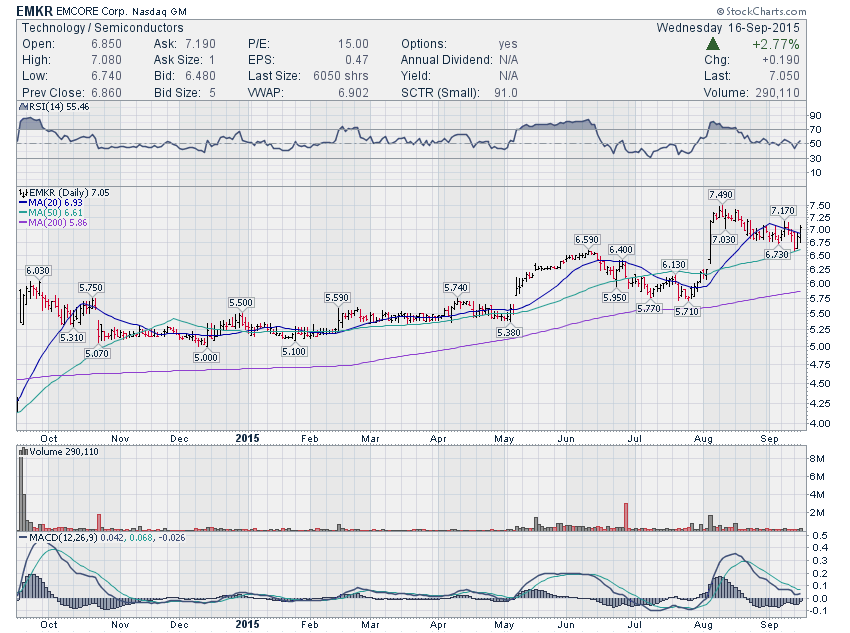Image resolution: width=850 pixels, height=633 pixels.
Task: Click the bar icon before EMKR (Daily)
Action: coord(23,192)
